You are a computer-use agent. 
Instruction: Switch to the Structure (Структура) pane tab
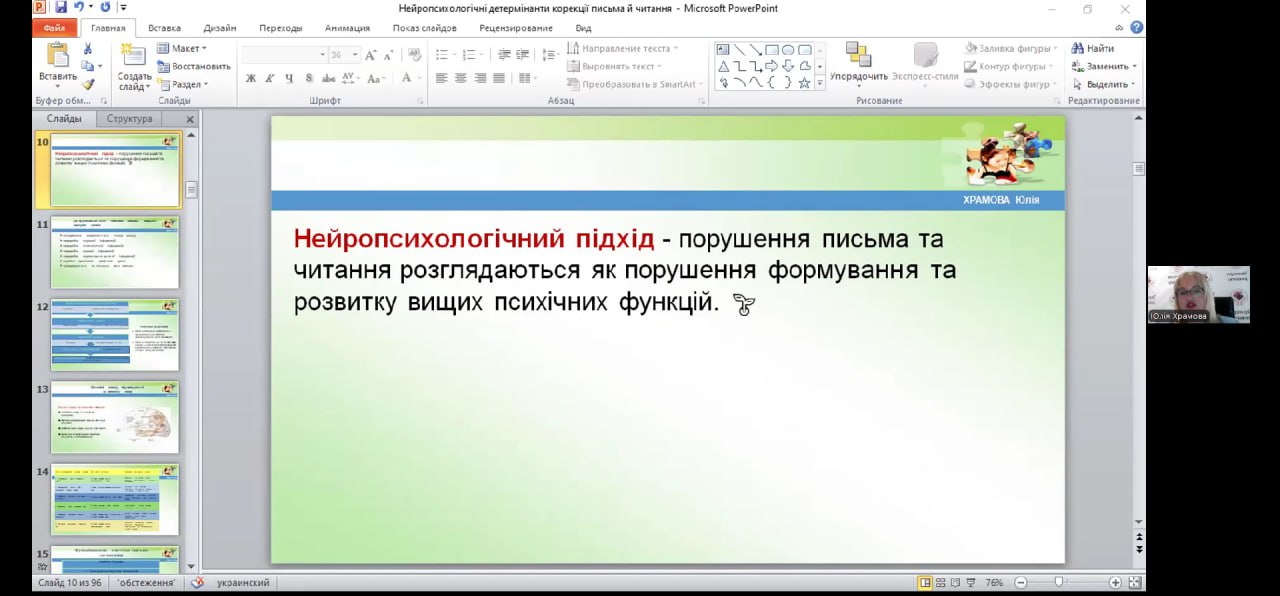pos(130,119)
